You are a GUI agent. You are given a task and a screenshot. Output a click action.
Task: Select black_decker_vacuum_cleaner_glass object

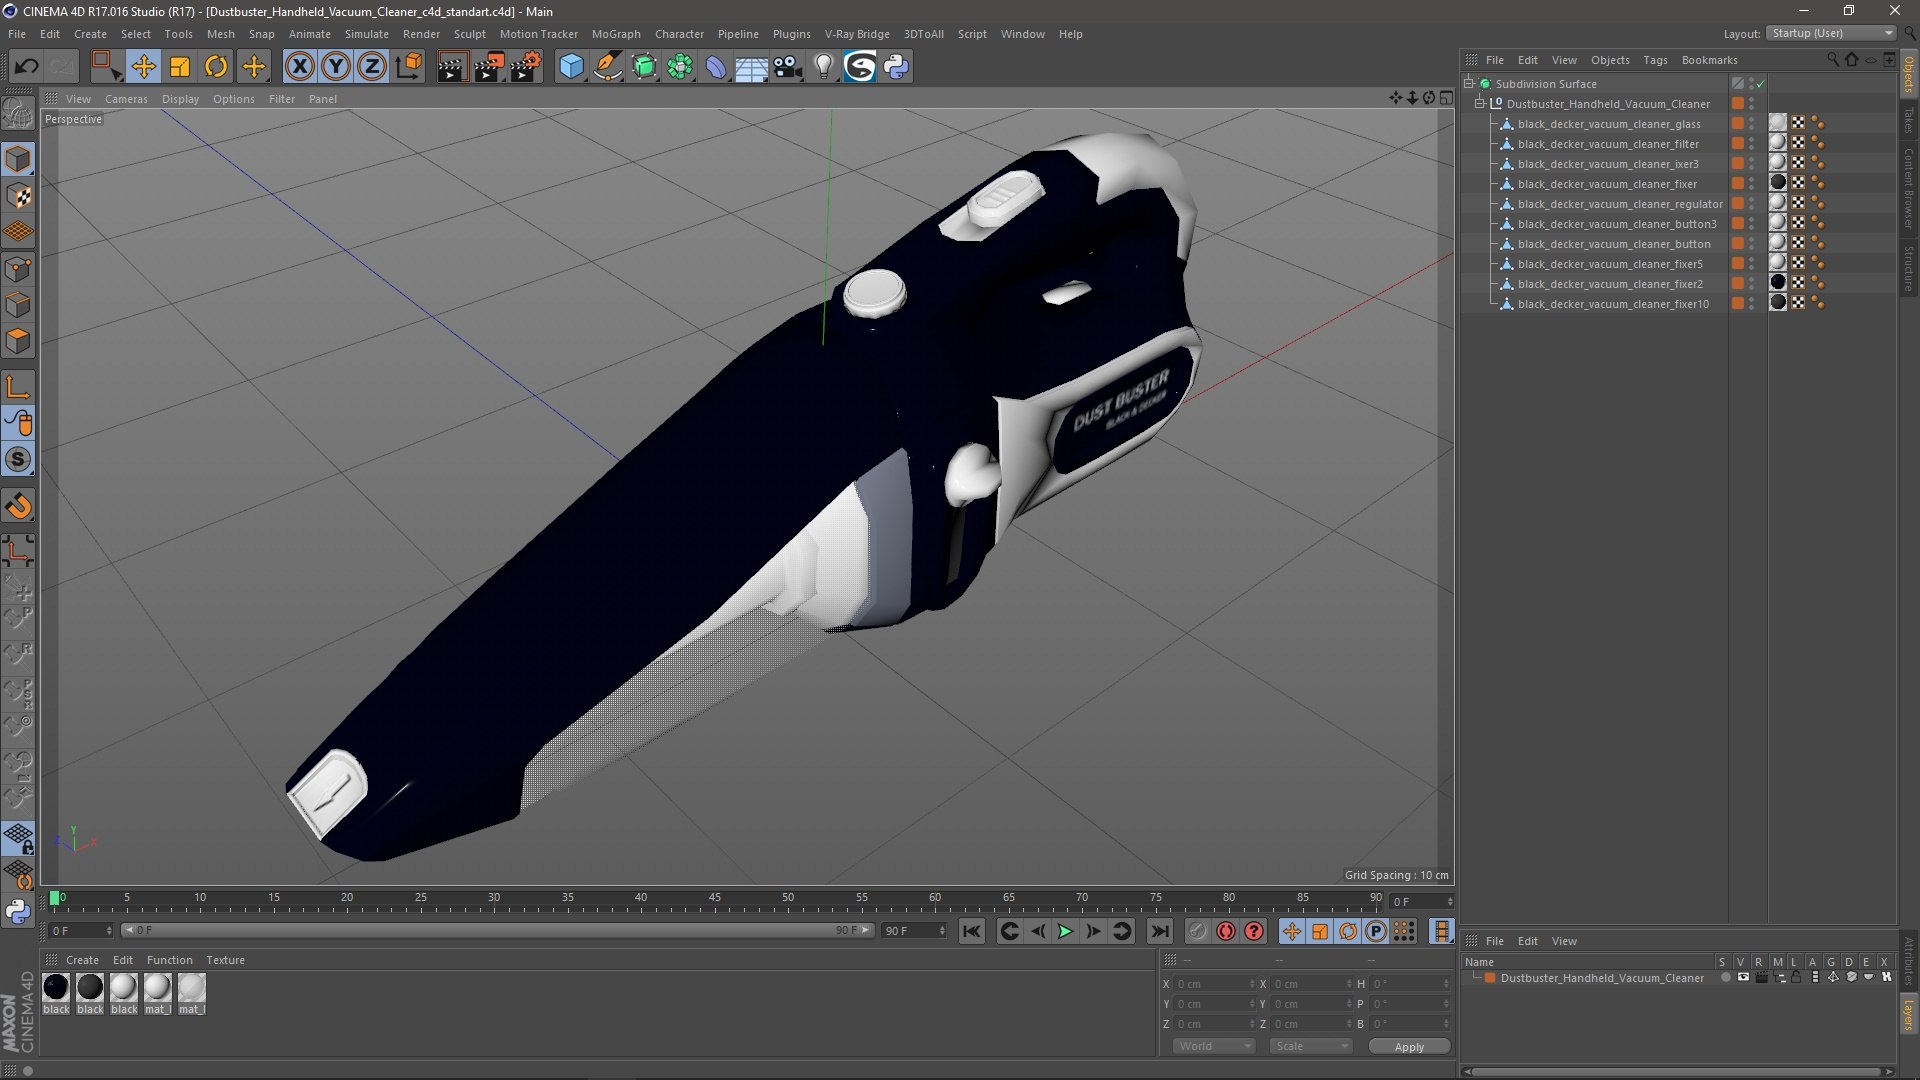point(1608,124)
